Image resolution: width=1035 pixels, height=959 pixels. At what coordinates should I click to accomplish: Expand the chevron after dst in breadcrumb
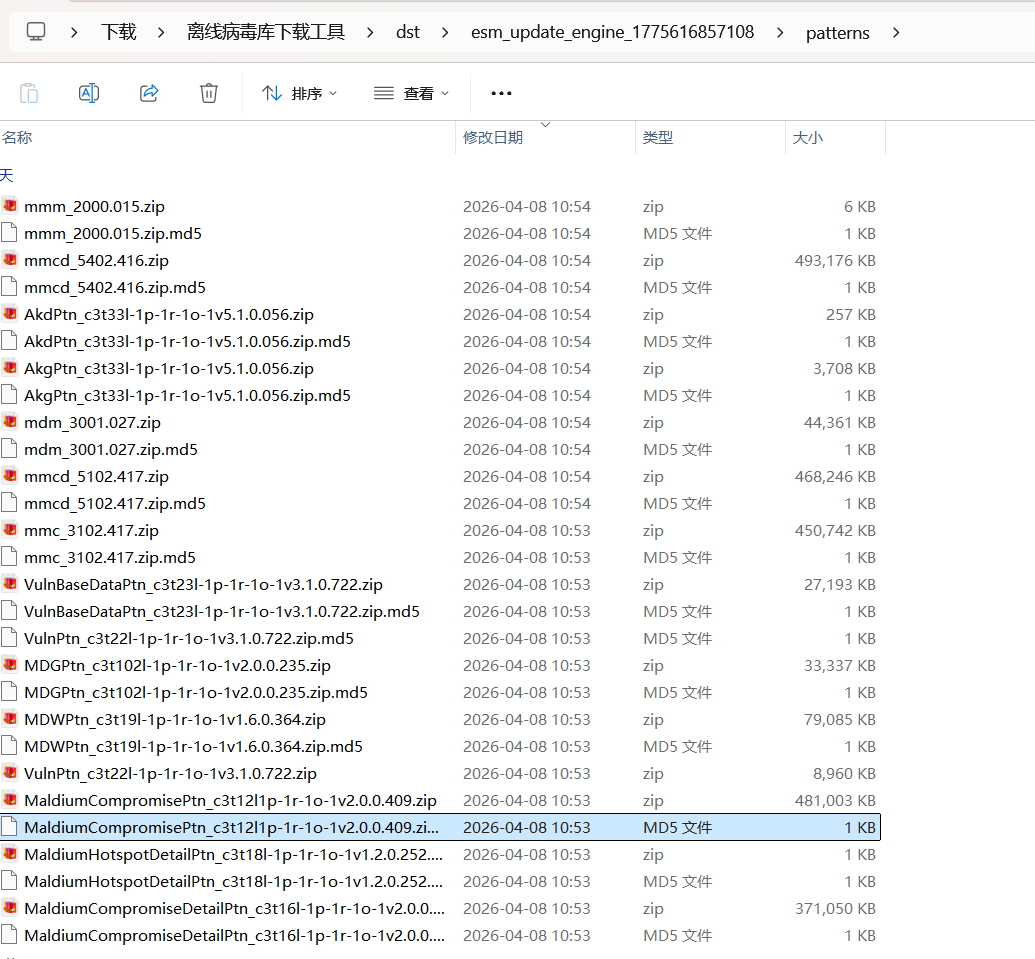(x=445, y=32)
